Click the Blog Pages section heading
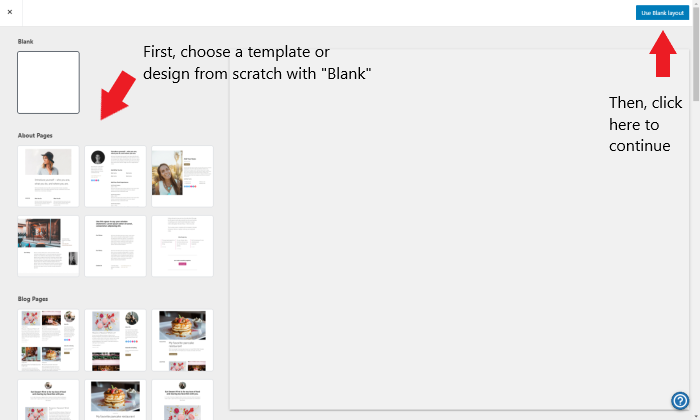The image size is (700, 420). pos(33,299)
